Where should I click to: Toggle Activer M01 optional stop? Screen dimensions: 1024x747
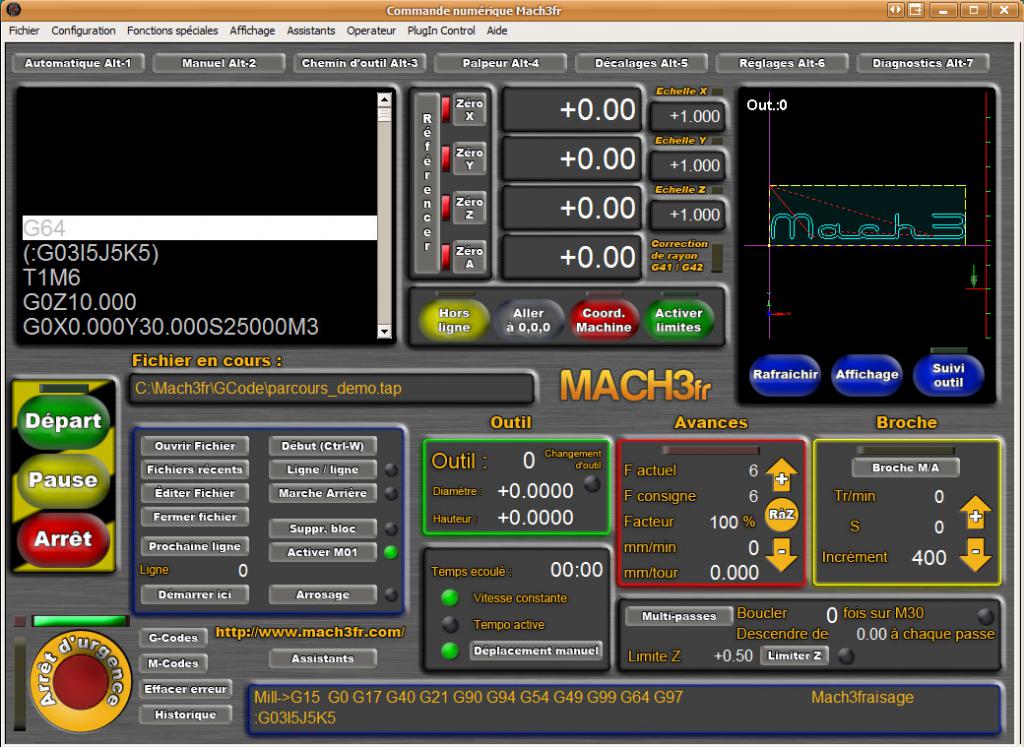323,552
